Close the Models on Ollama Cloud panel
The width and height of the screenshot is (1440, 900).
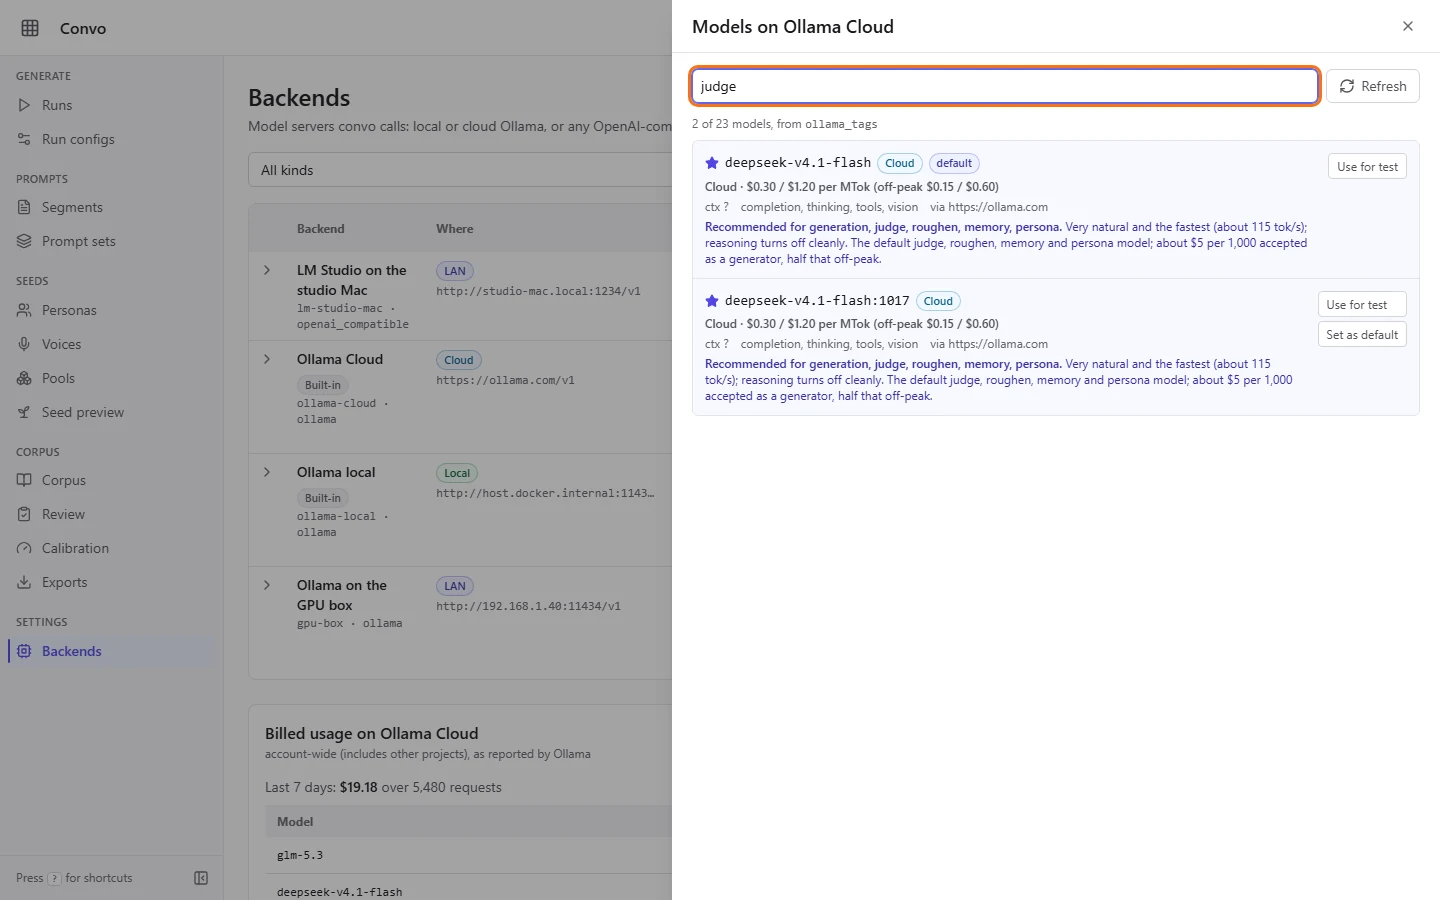(x=1408, y=26)
